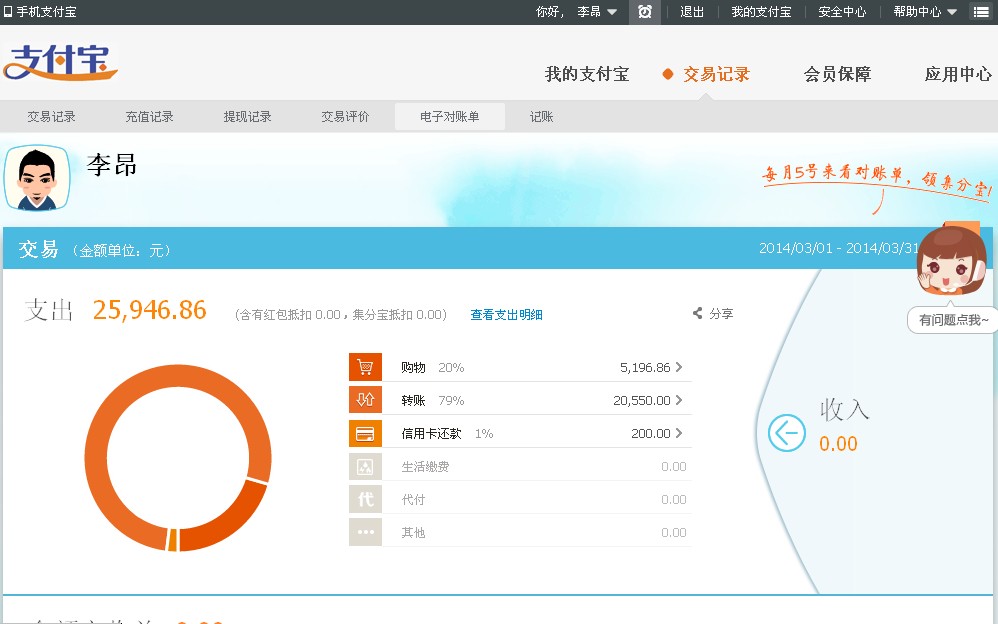Image resolution: width=998 pixels, height=624 pixels.
Task: Expand the 李昂 account dropdown
Action: point(611,12)
